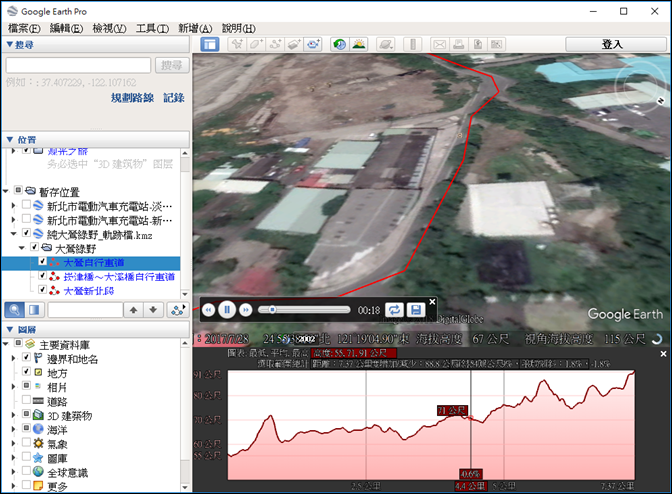Uncheck 大鶯新壯段 path checkbox
This screenshot has height=494, width=672.
42,290
